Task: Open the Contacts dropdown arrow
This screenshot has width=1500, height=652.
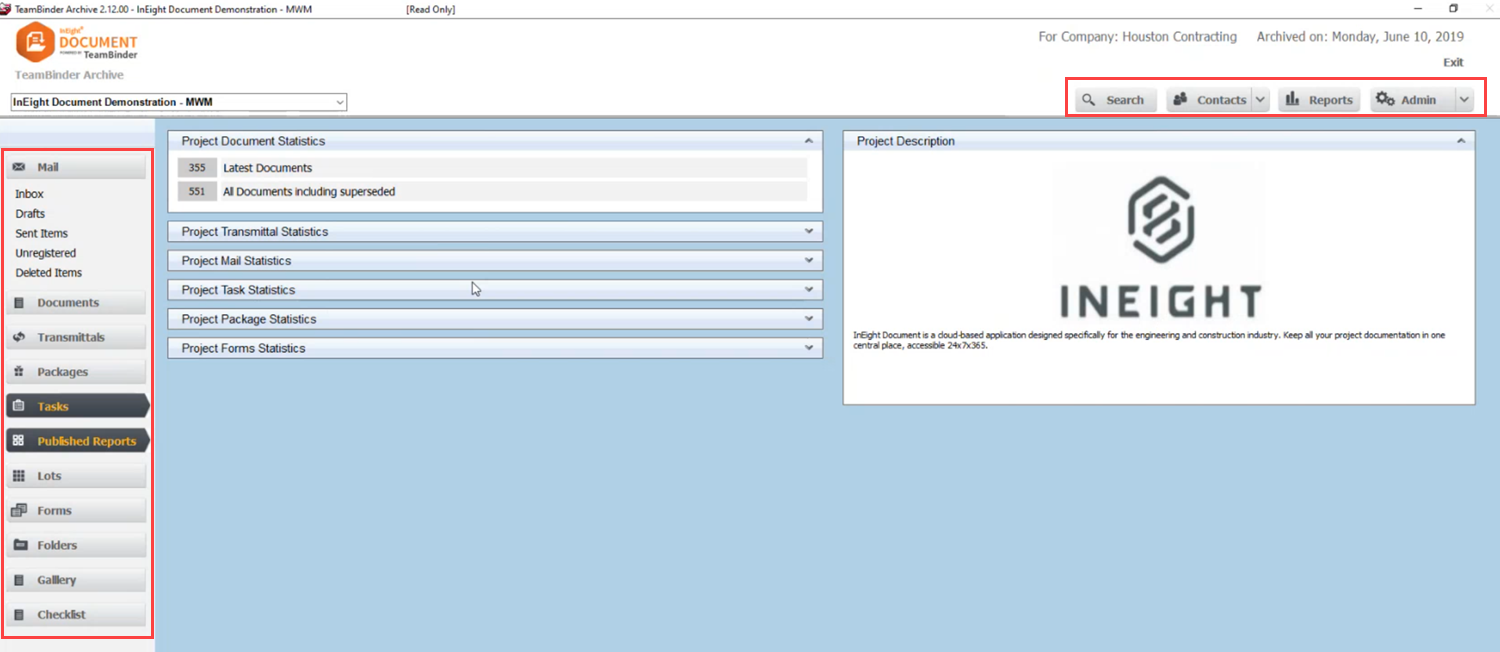Action: pos(1260,100)
